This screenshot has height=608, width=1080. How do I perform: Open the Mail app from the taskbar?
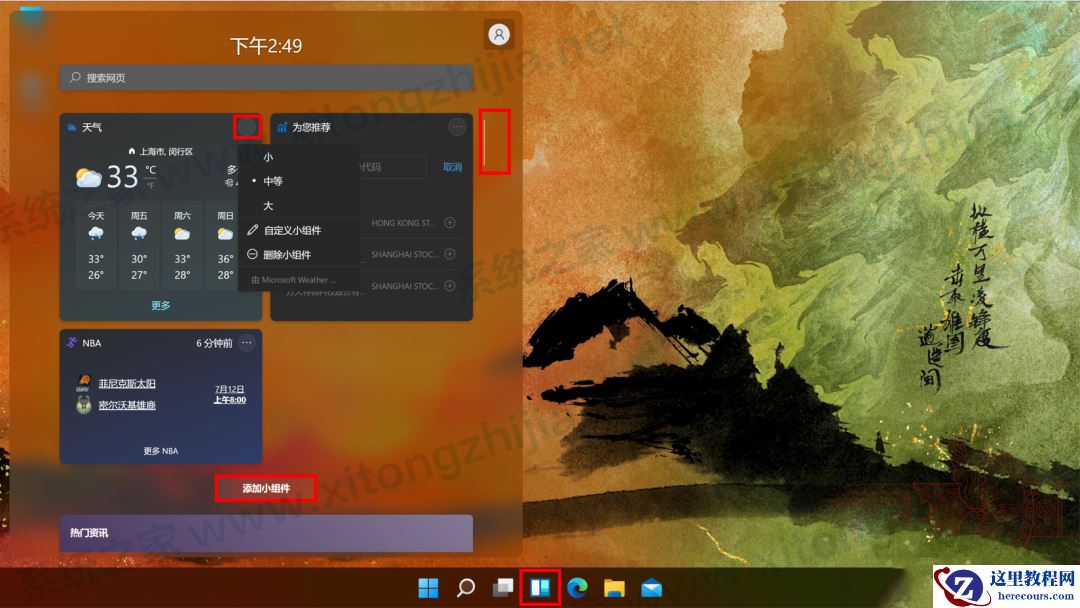(x=651, y=589)
